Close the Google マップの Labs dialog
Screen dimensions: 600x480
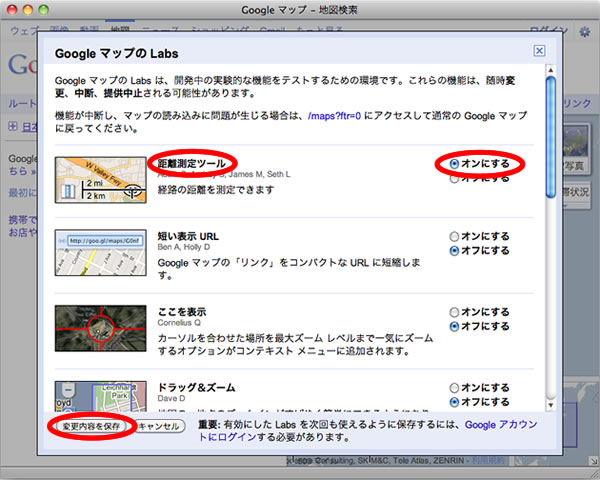click(x=539, y=51)
